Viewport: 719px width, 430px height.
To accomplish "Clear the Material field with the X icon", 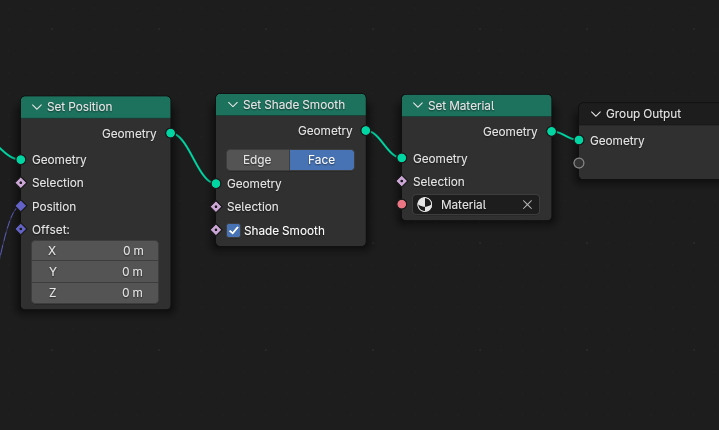I will (527, 204).
